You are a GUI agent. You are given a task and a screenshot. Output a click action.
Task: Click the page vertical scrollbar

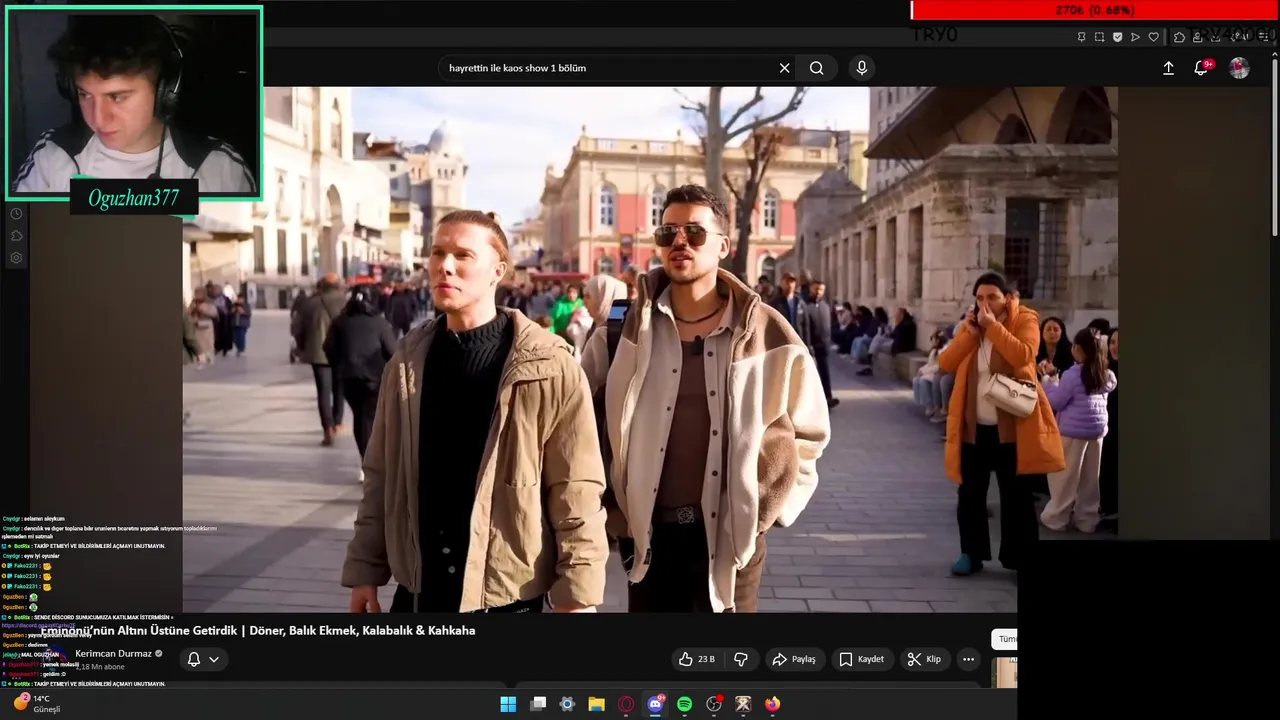(1274, 150)
